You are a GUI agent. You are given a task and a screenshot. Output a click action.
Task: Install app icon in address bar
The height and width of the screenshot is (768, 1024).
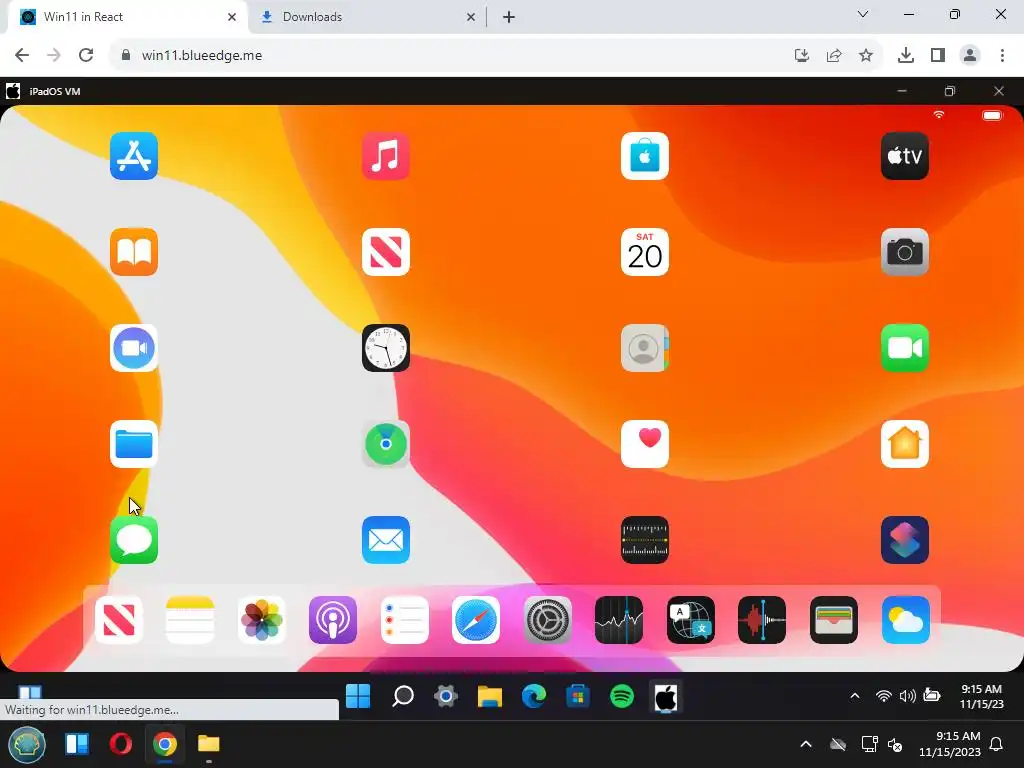pos(802,55)
